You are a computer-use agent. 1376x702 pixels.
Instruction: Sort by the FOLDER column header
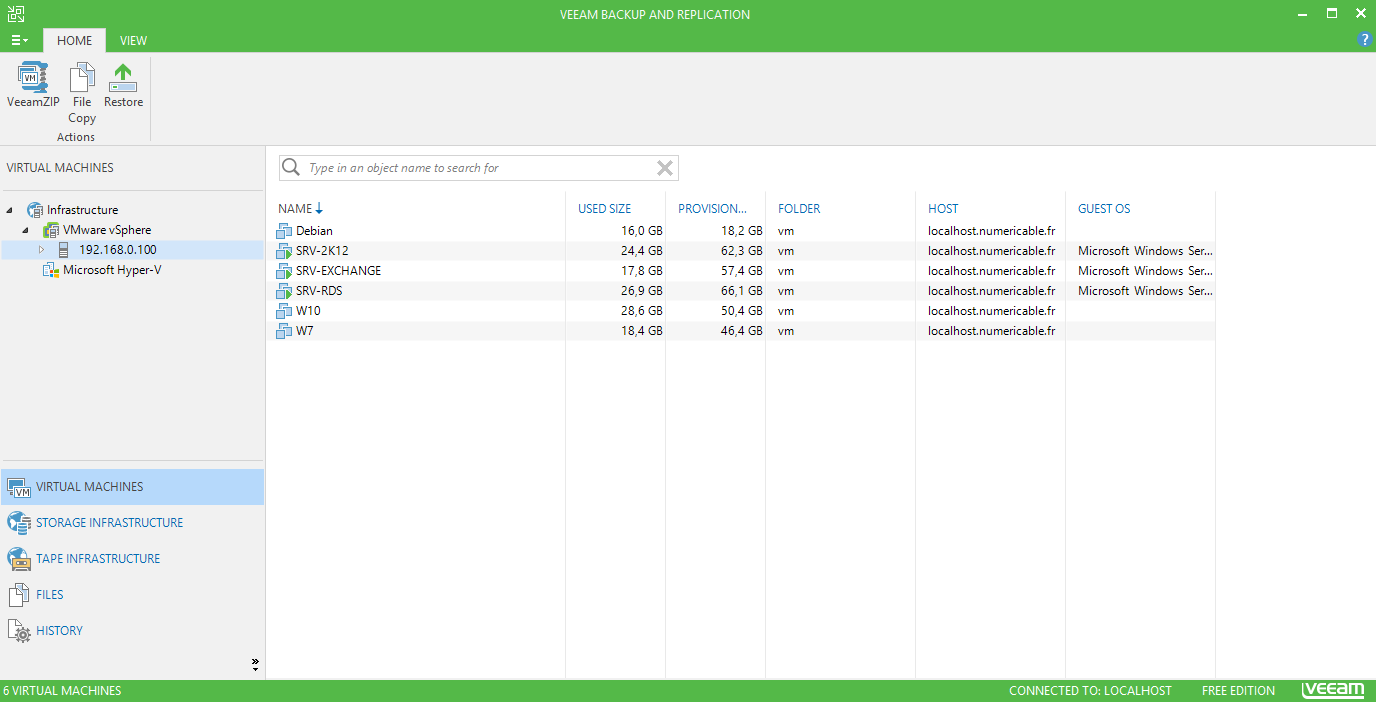[x=799, y=209]
